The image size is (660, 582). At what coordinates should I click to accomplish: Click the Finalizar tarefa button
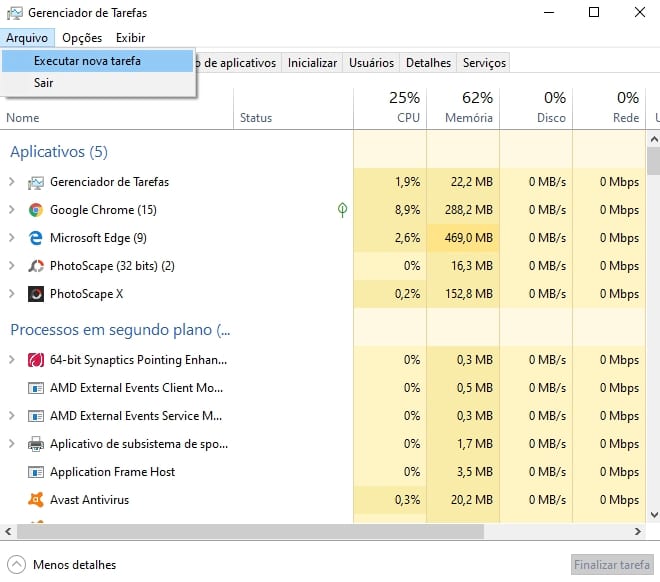(612, 565)
